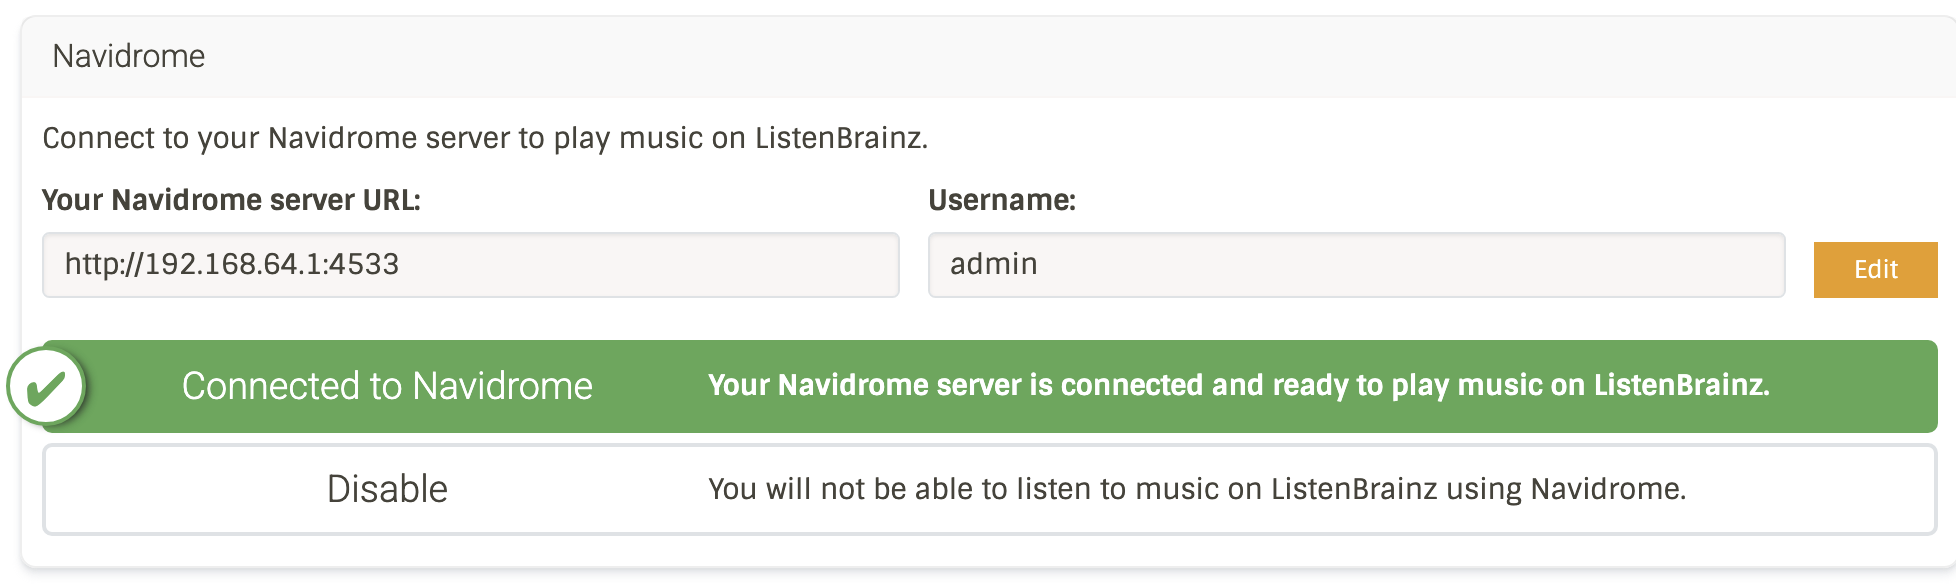Click the 'Connected to Navidrome' title text
The image size is (1956, 584).
coord(387,386)
